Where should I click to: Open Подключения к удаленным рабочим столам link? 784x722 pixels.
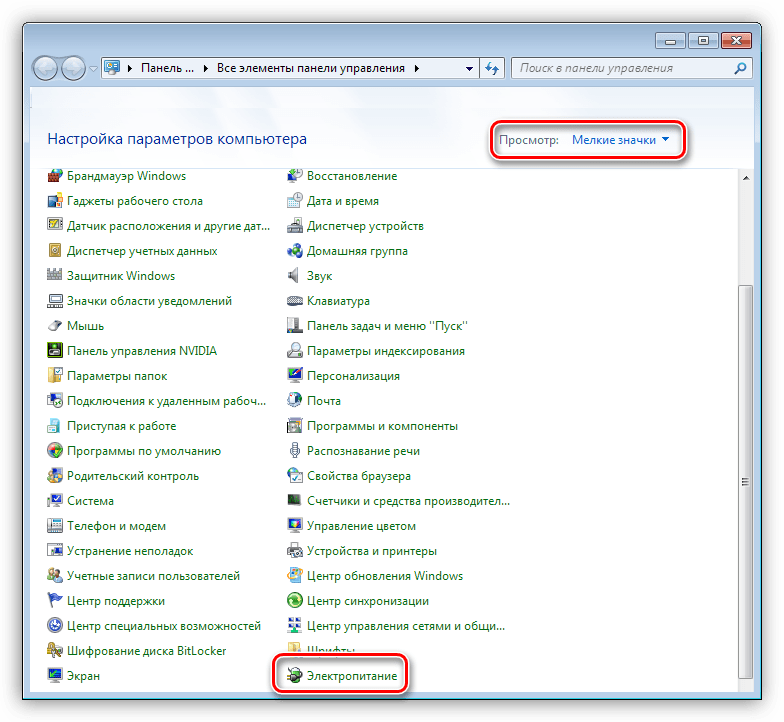click(x=166, y=401)
